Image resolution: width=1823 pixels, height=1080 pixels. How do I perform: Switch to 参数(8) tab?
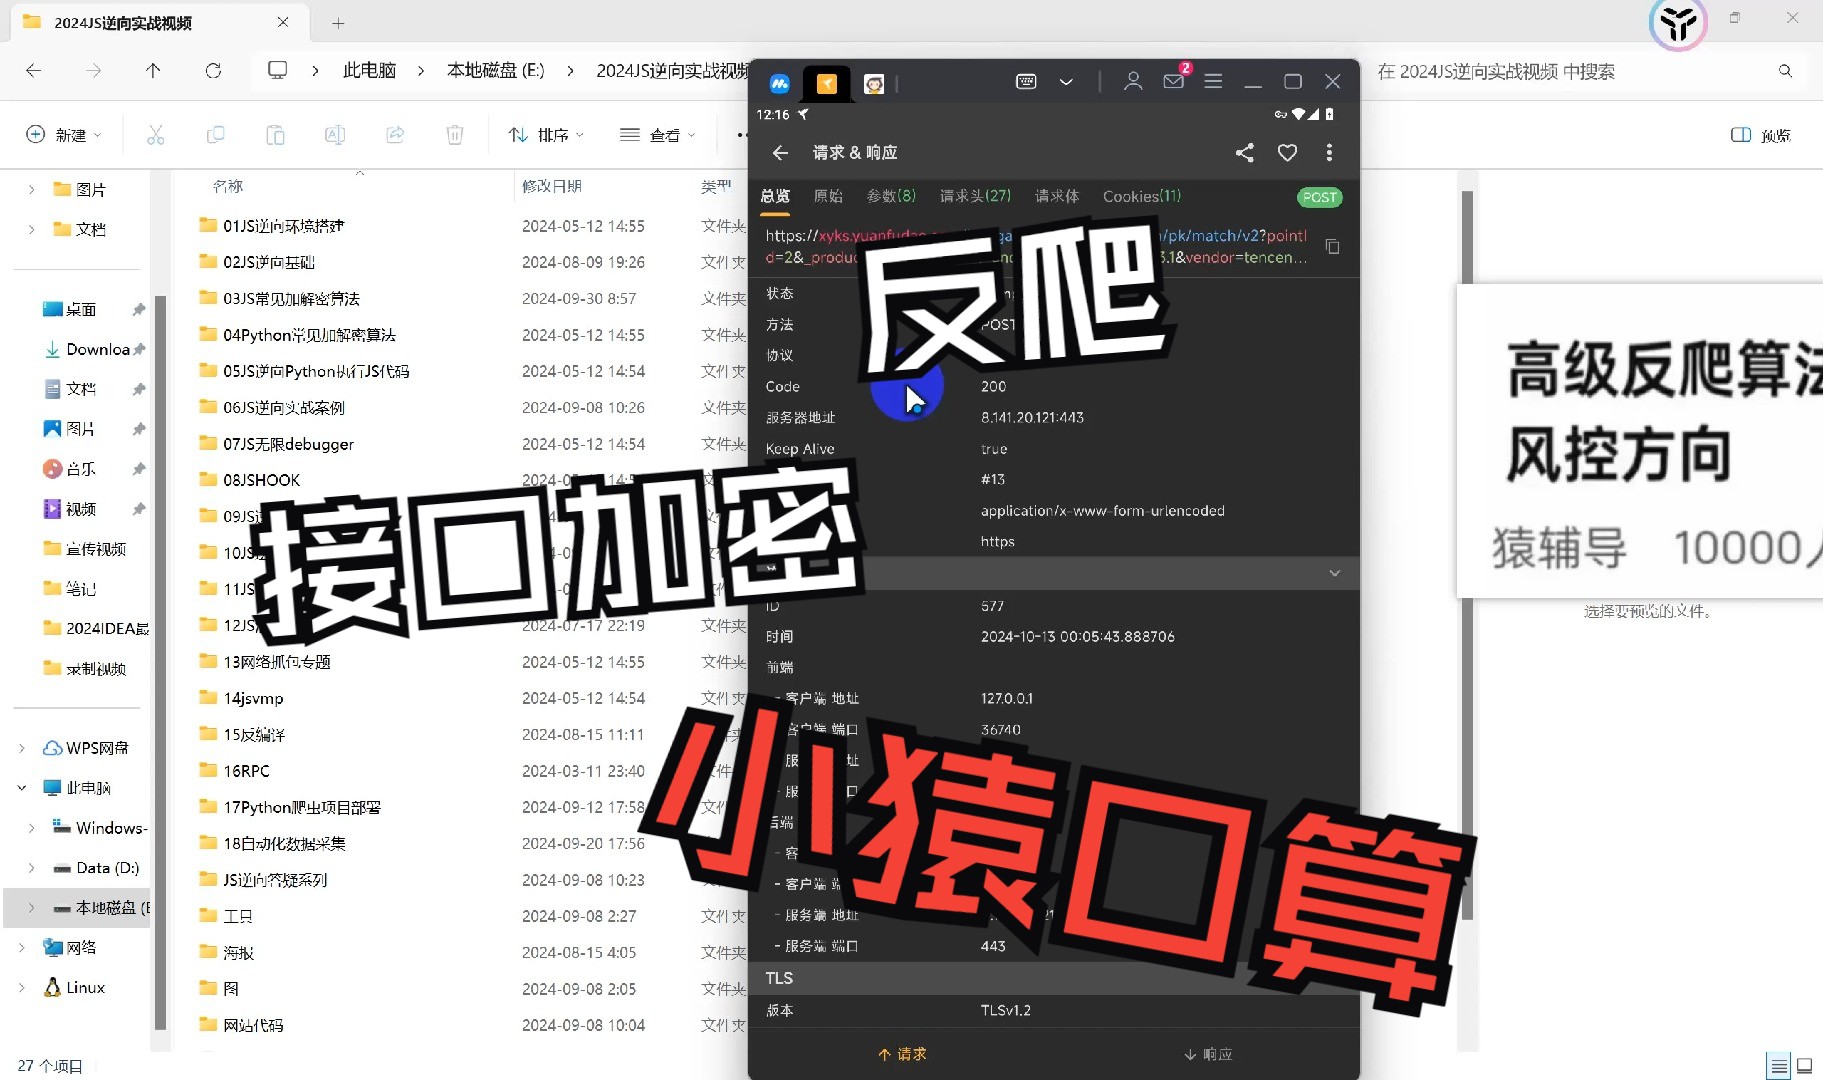click(891, 196)
